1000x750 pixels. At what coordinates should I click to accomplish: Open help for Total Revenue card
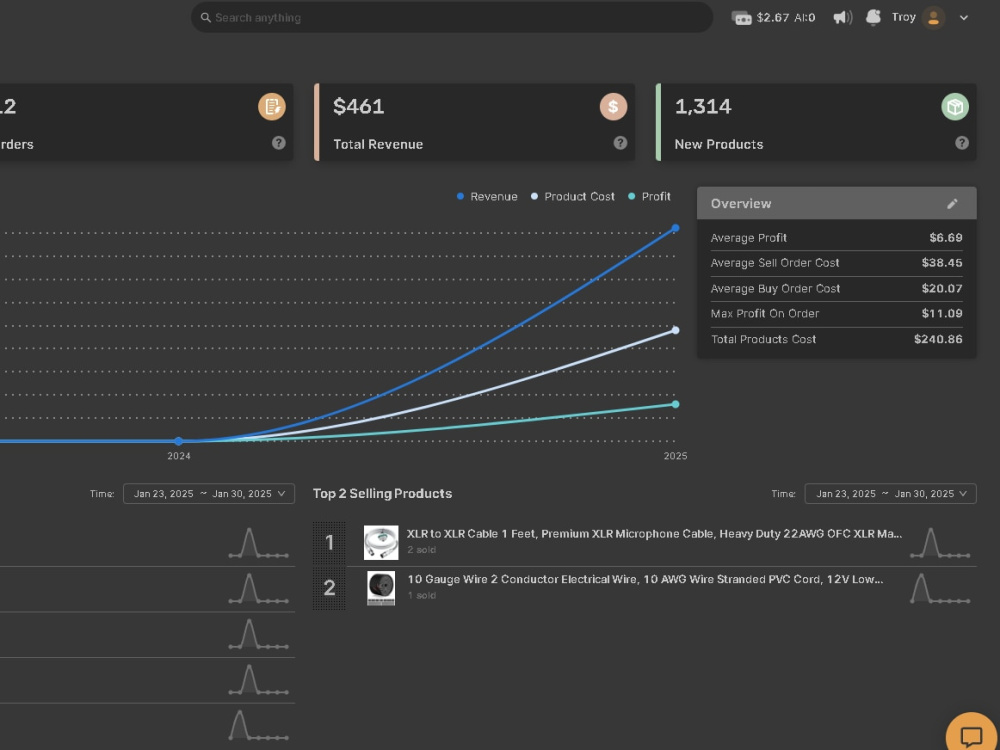coord(620,143)
